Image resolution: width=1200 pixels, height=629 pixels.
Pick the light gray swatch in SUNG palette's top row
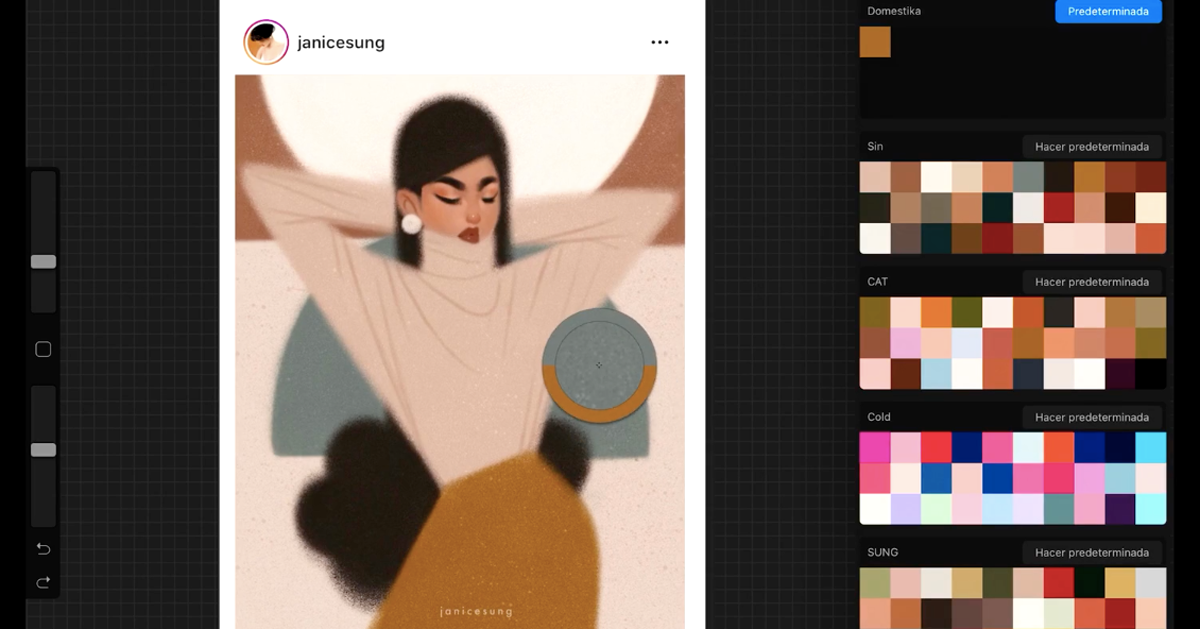click(x=1151, y=583)
